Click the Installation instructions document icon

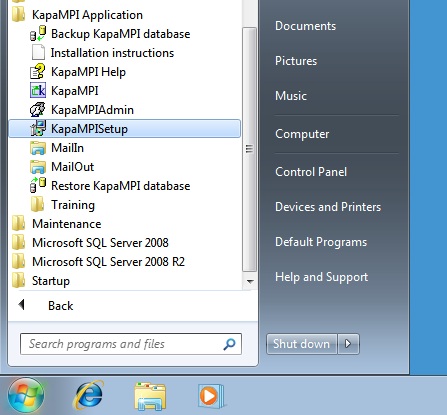(38, 53)
